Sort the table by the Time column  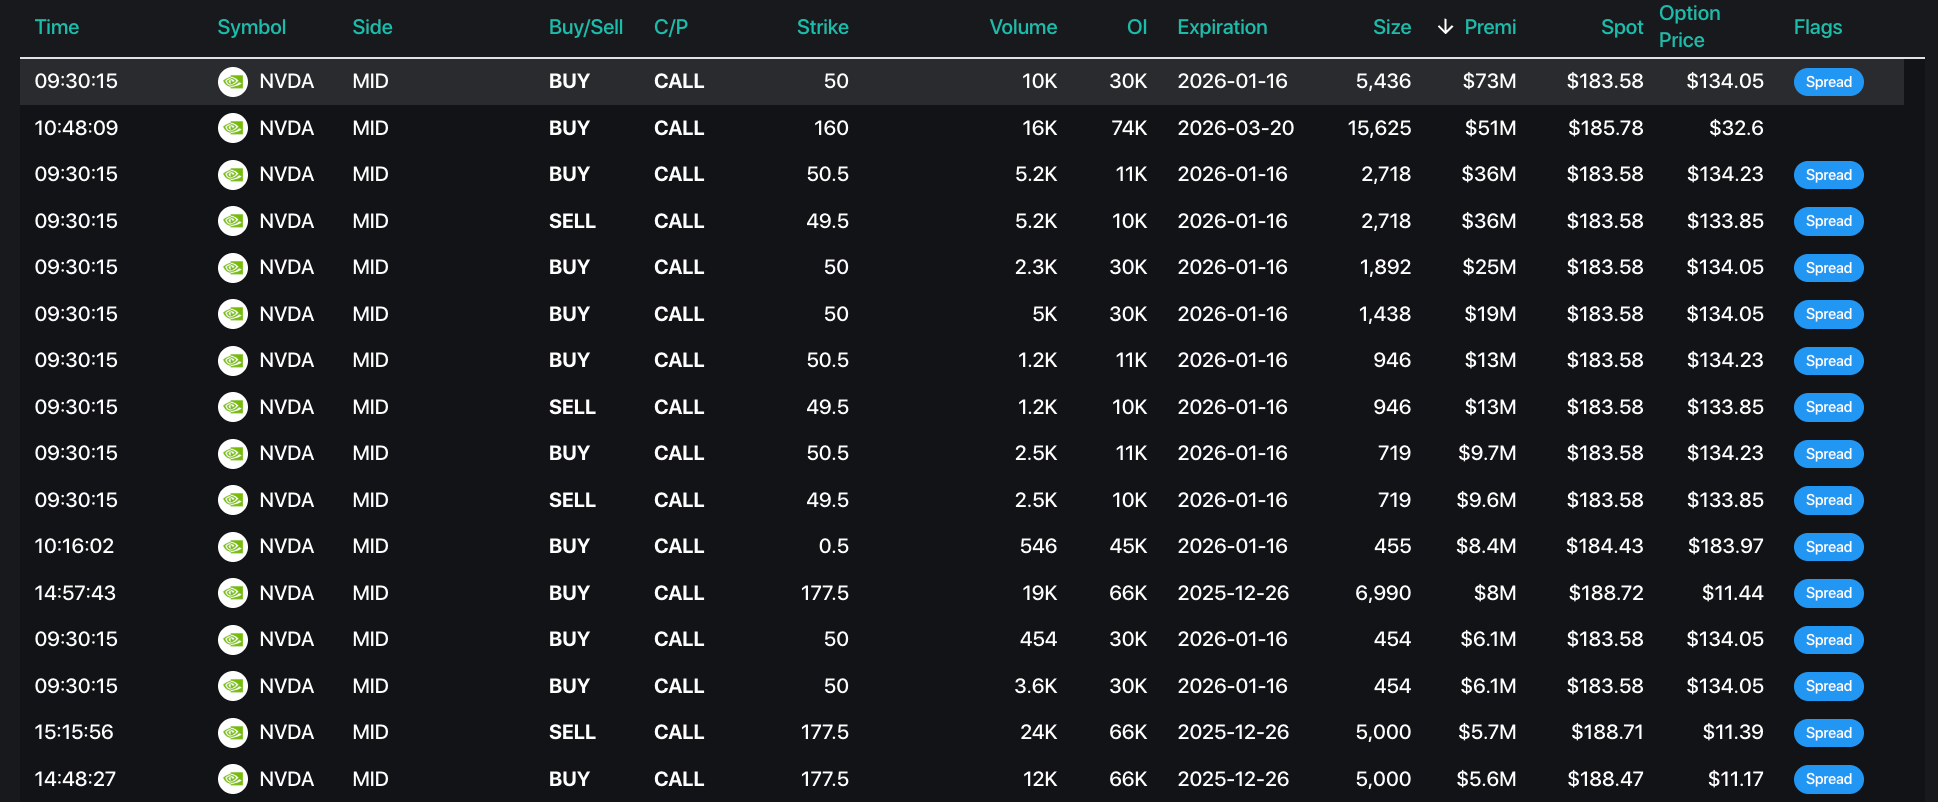[57, 27]
